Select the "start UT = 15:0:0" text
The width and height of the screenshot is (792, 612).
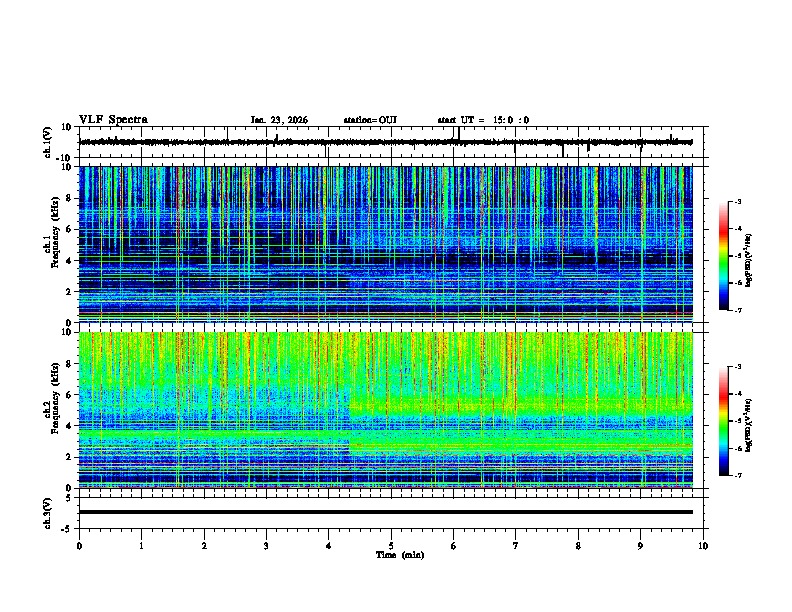(483, 120)
